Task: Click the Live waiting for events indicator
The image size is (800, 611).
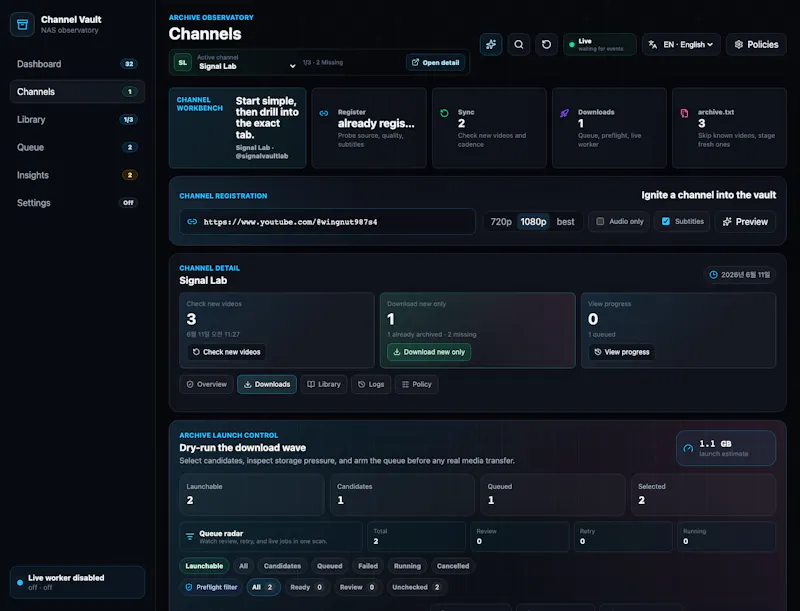Action: pyautogui.click(x=600, y=44)
